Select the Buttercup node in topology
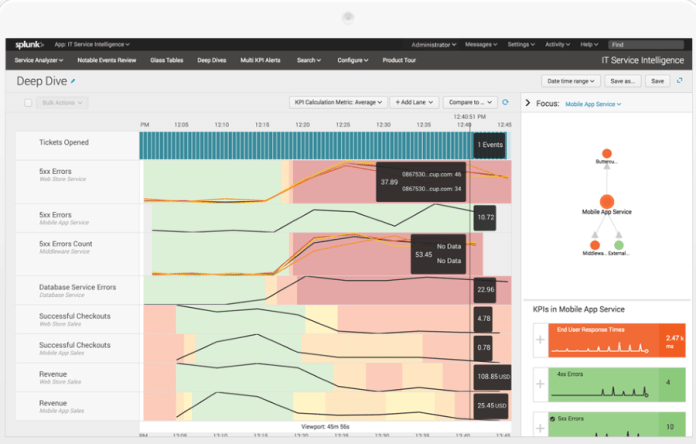Viewport: 696px width, 444px height. tap(607, 154)
